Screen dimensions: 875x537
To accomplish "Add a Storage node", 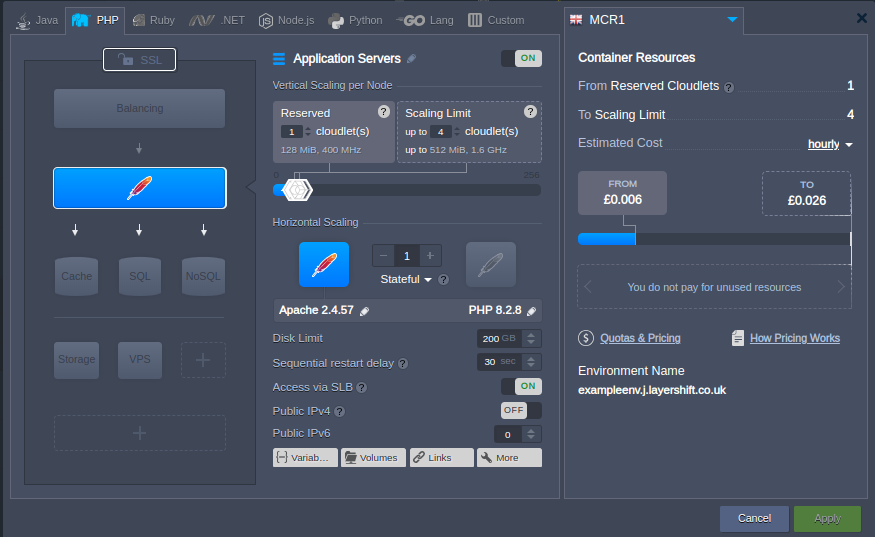I will coord(76,360).
